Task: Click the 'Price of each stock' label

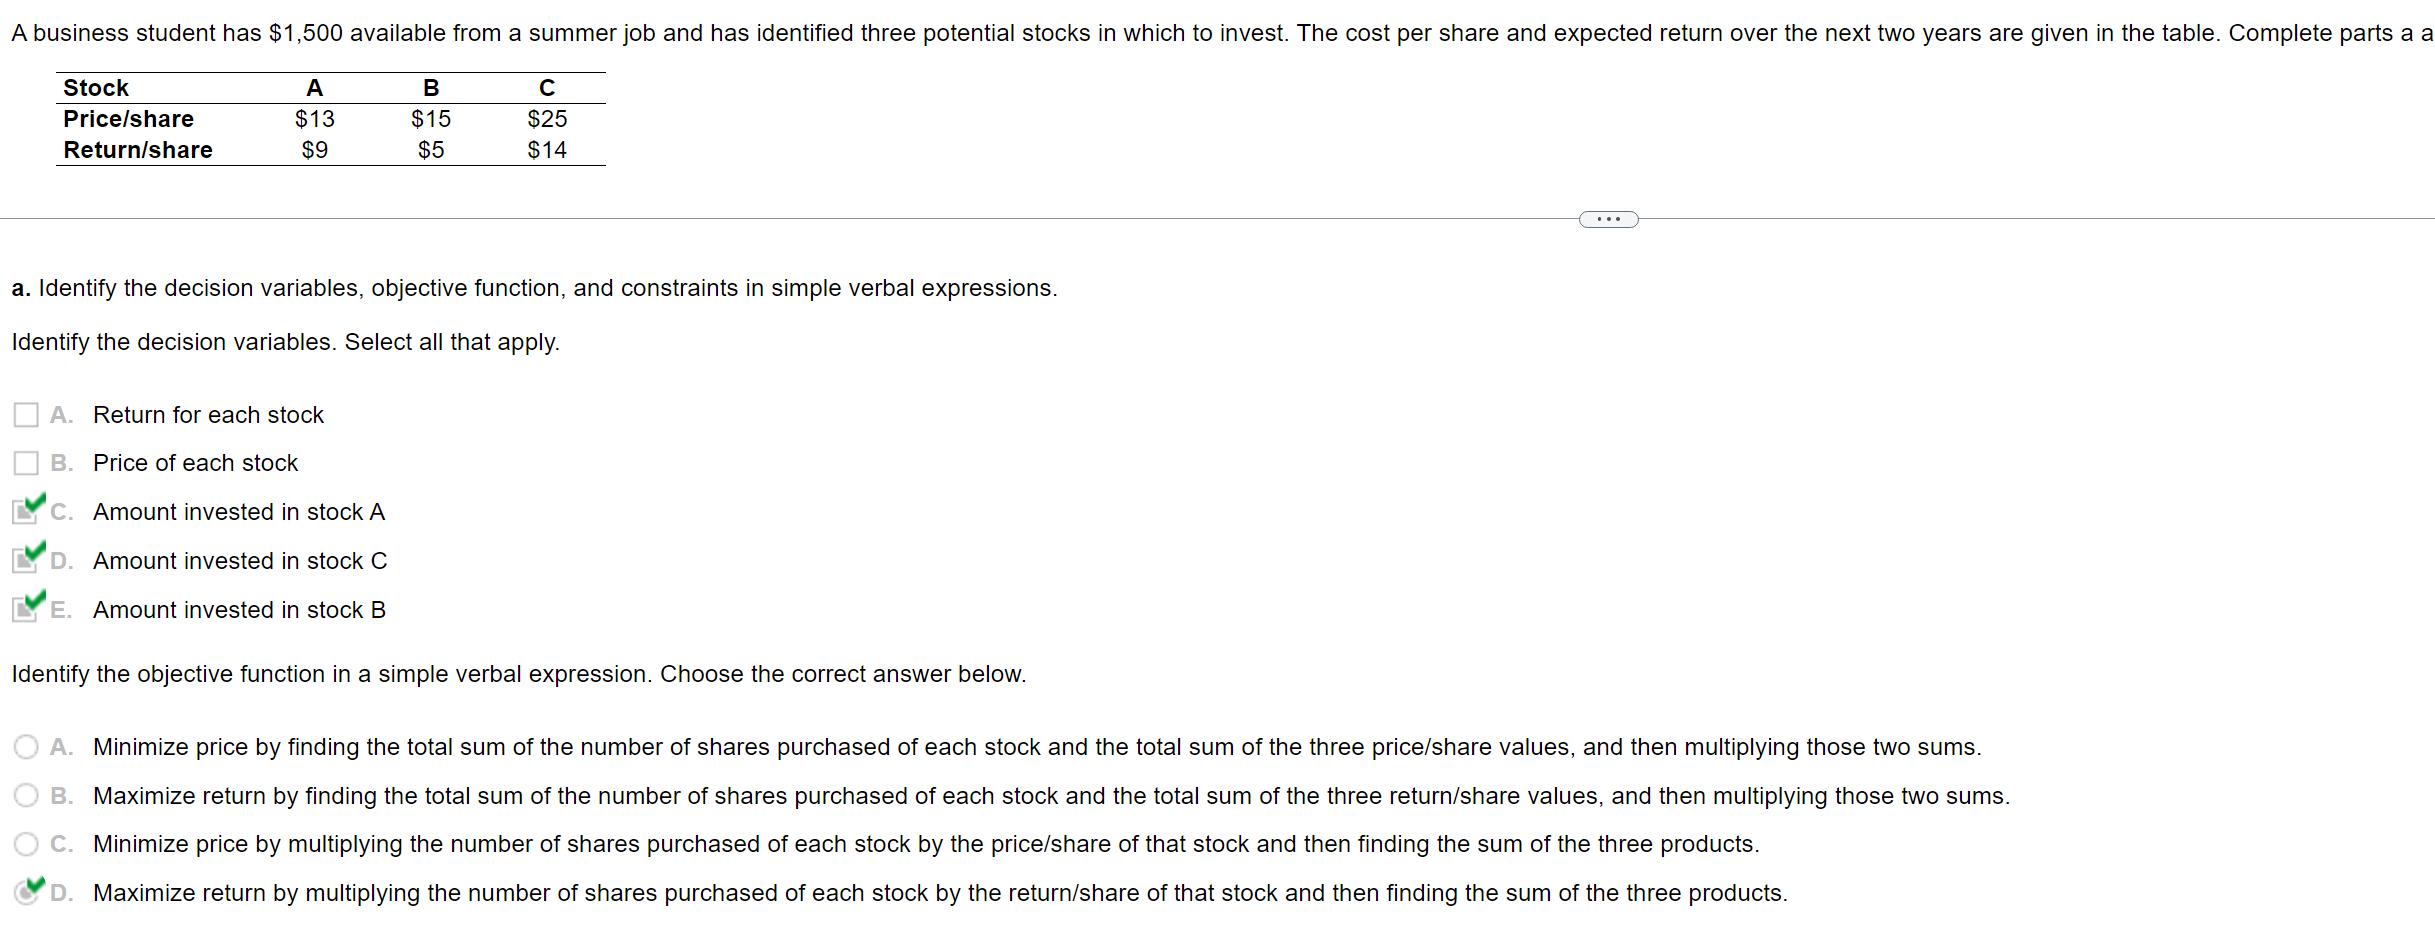Action: point(195,463)
